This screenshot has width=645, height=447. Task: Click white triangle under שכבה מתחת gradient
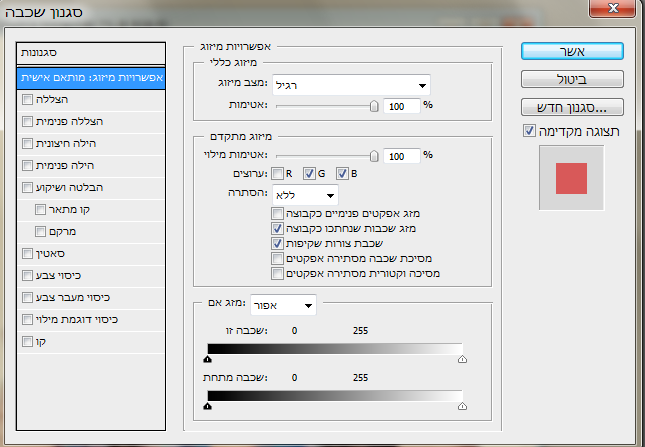(x=462, y=406)
